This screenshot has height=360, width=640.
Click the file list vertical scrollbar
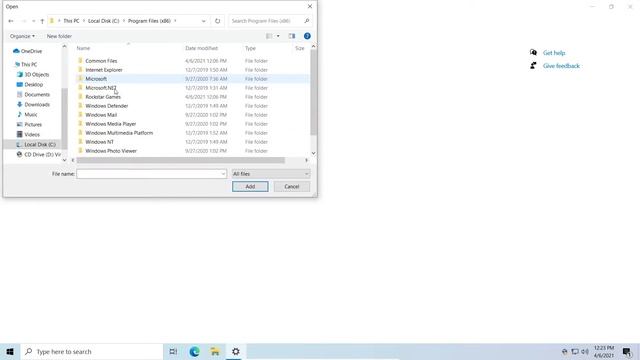click(x=313, y=93)
